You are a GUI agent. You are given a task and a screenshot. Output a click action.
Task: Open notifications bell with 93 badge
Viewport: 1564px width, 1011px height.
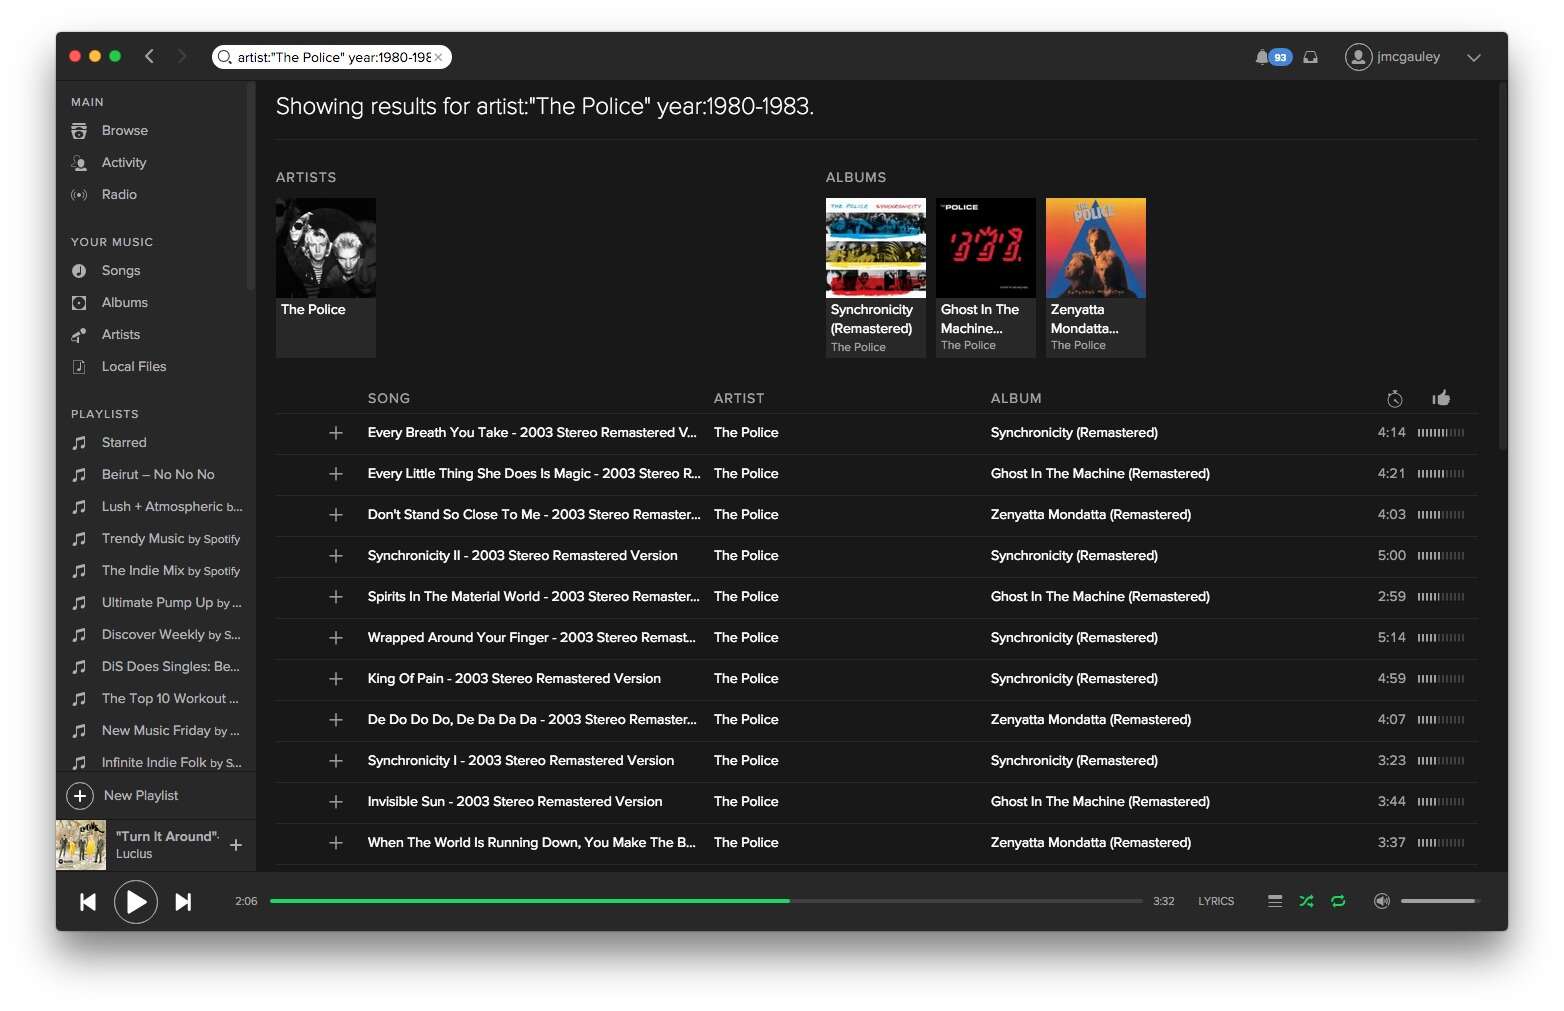click(1273, 57)
